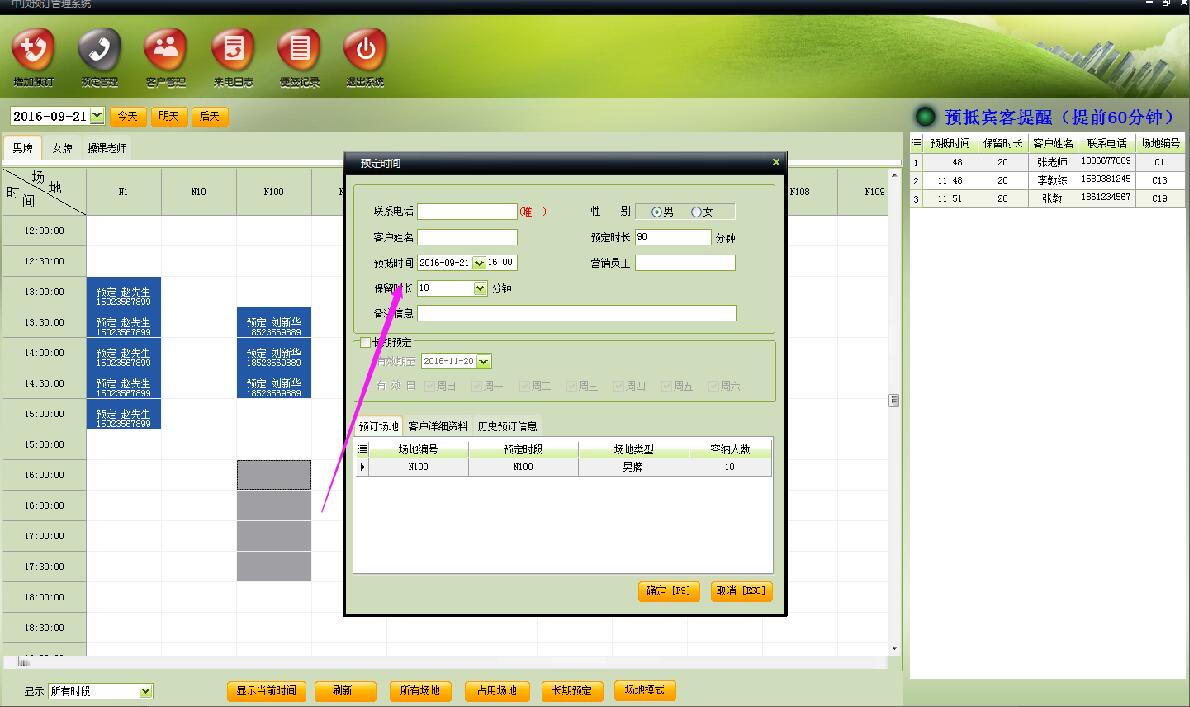Click the 联系电话 phone number input field

point(467,212)
